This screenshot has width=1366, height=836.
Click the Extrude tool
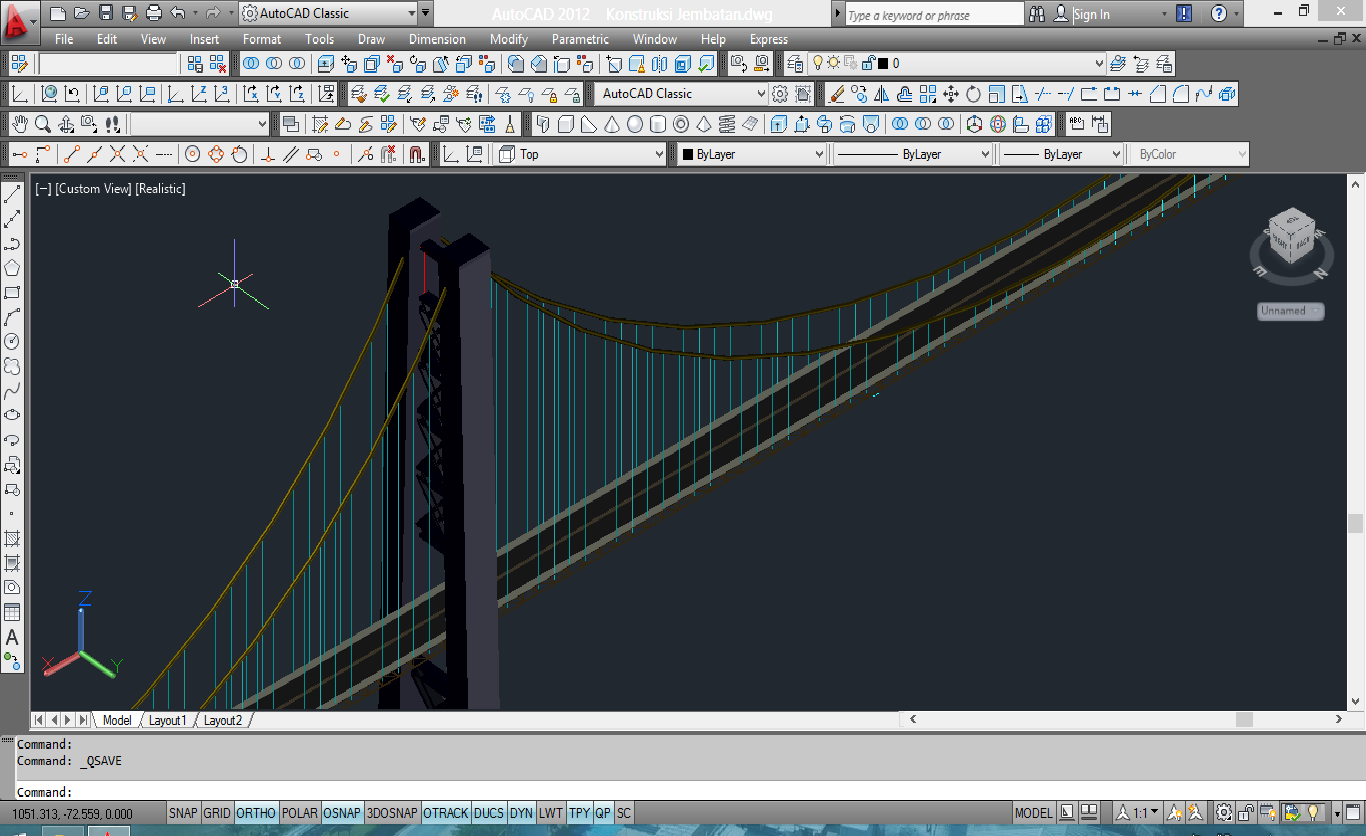(779, 124)
